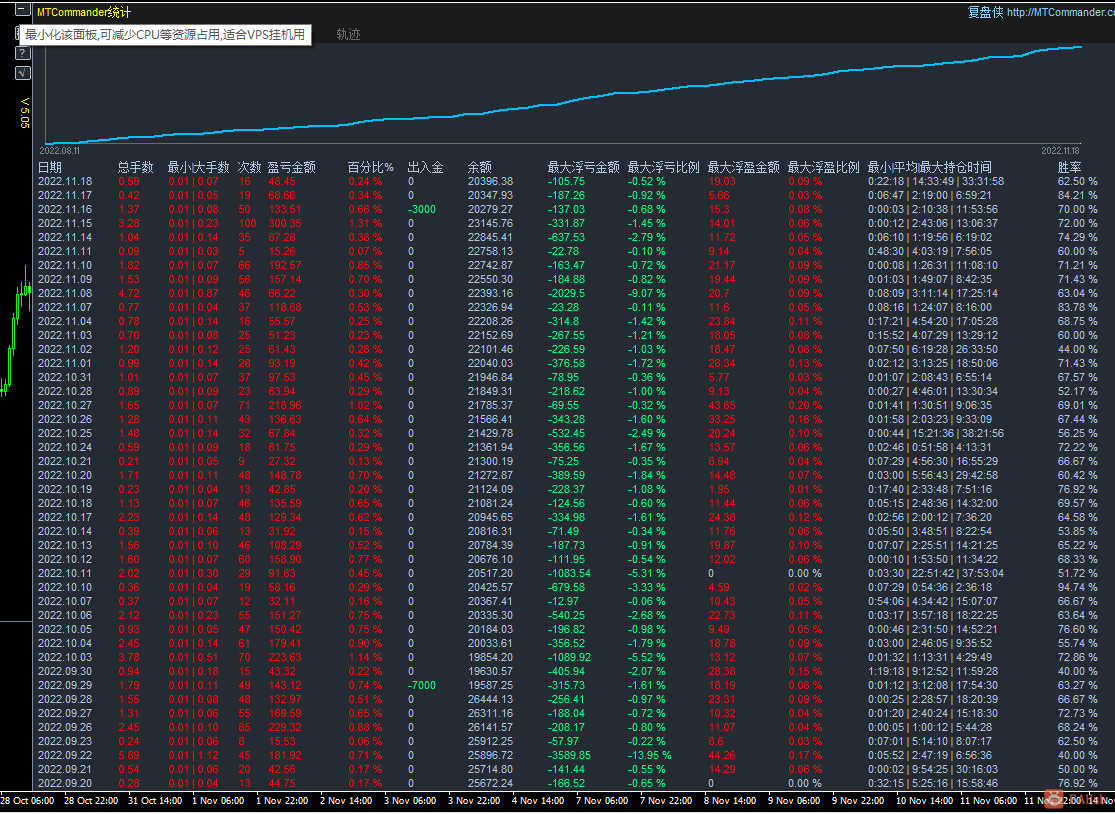
Task: Click the -7000 withdrawal value on 2022.09.29
Action: pos(421,685)
